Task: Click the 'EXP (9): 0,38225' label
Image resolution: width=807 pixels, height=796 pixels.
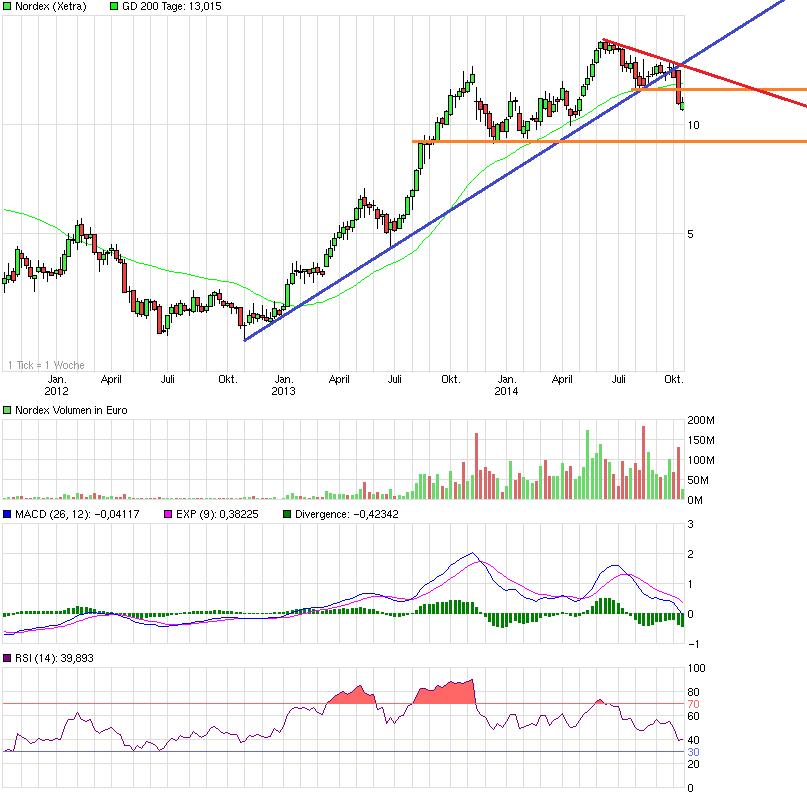Action: (x=217, y=514)
